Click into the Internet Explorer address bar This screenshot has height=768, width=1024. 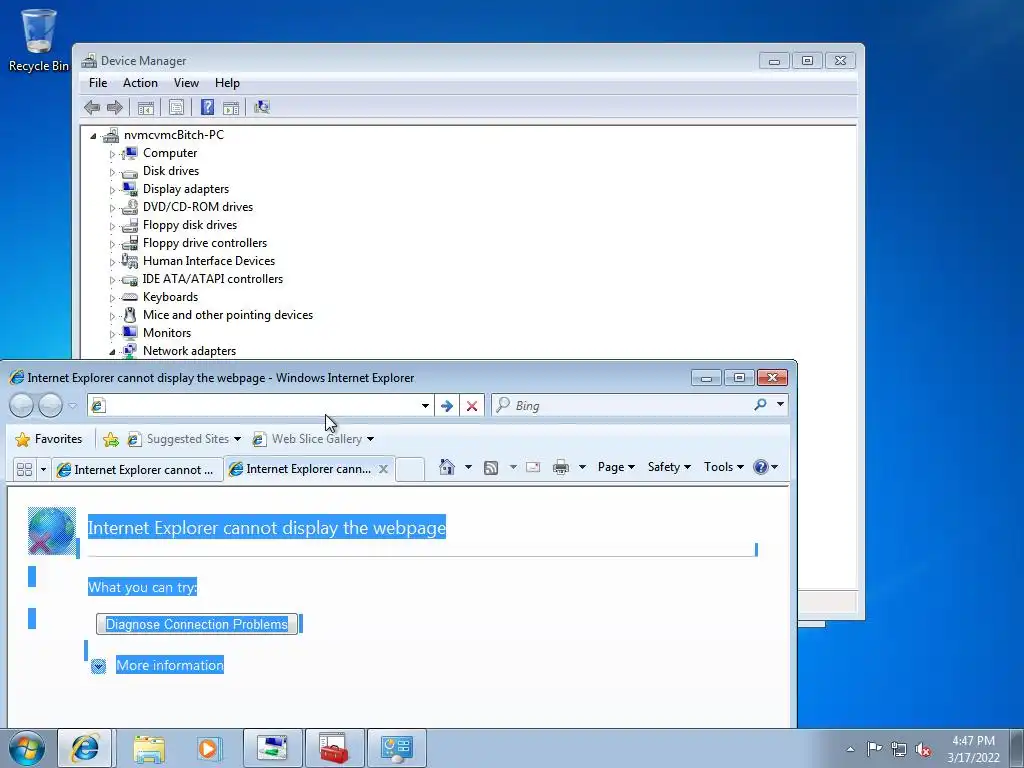point(261,406)
